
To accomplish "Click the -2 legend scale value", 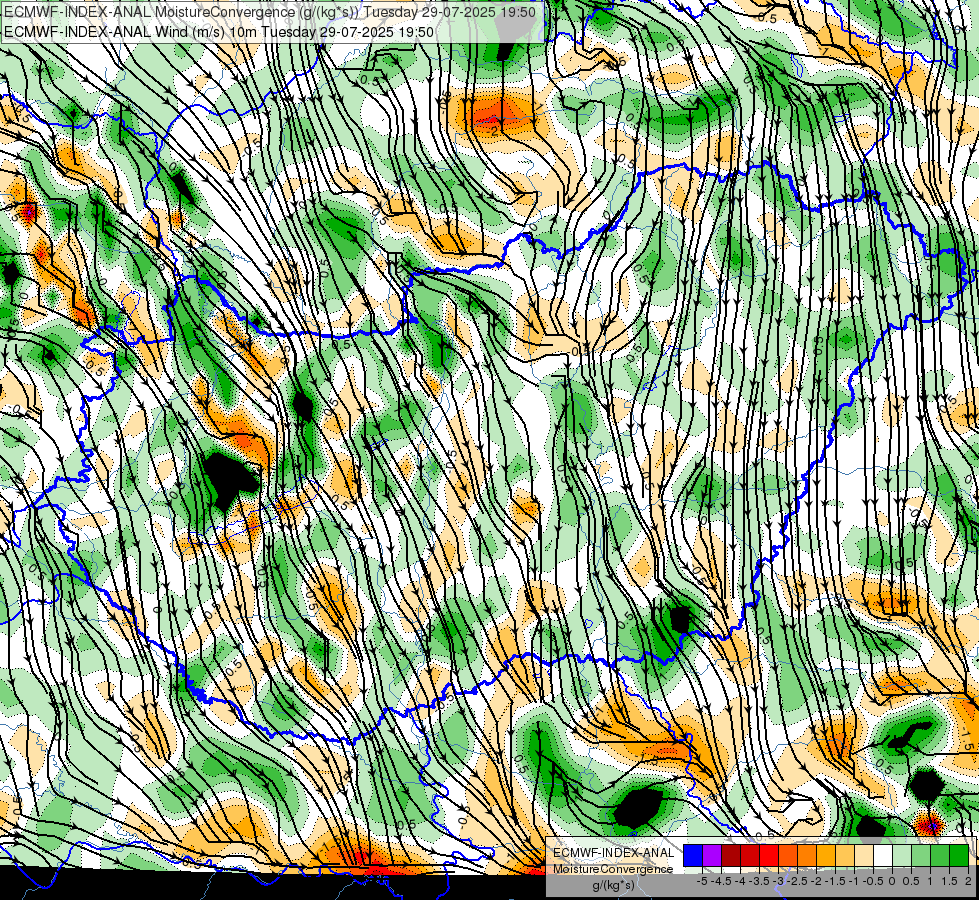I will 817,881.
